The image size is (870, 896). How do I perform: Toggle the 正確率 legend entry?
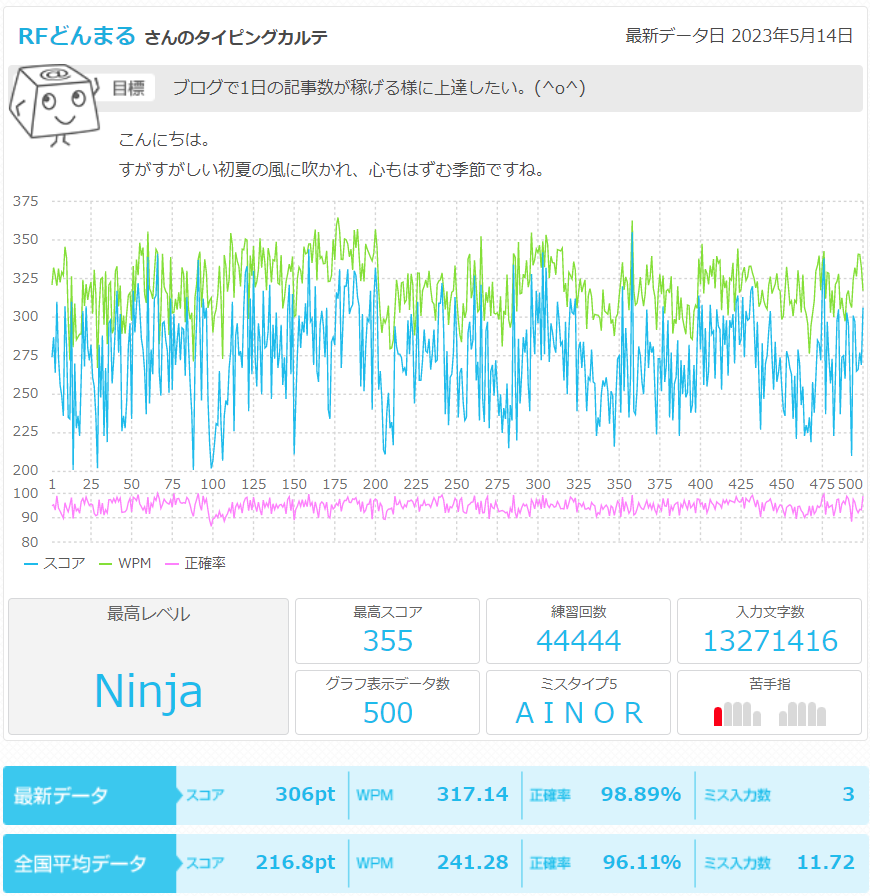pos(195,563)
